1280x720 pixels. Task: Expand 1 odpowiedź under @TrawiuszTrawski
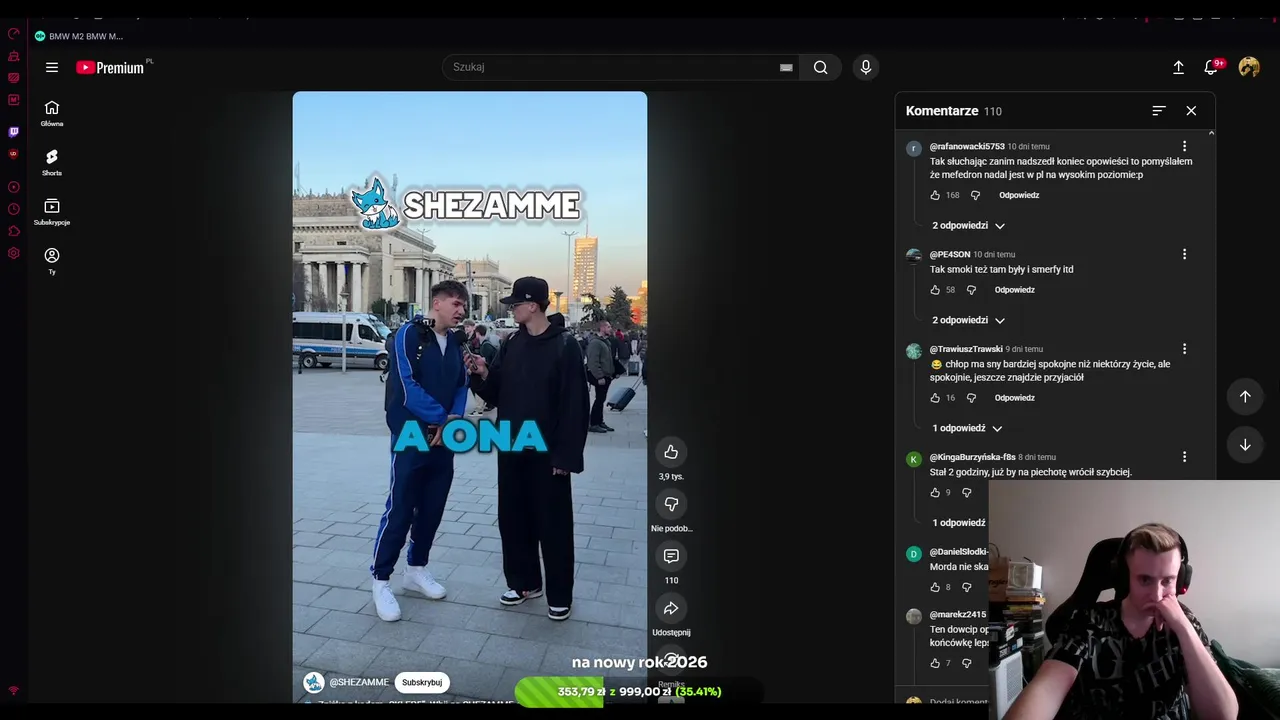coord(967,428)
